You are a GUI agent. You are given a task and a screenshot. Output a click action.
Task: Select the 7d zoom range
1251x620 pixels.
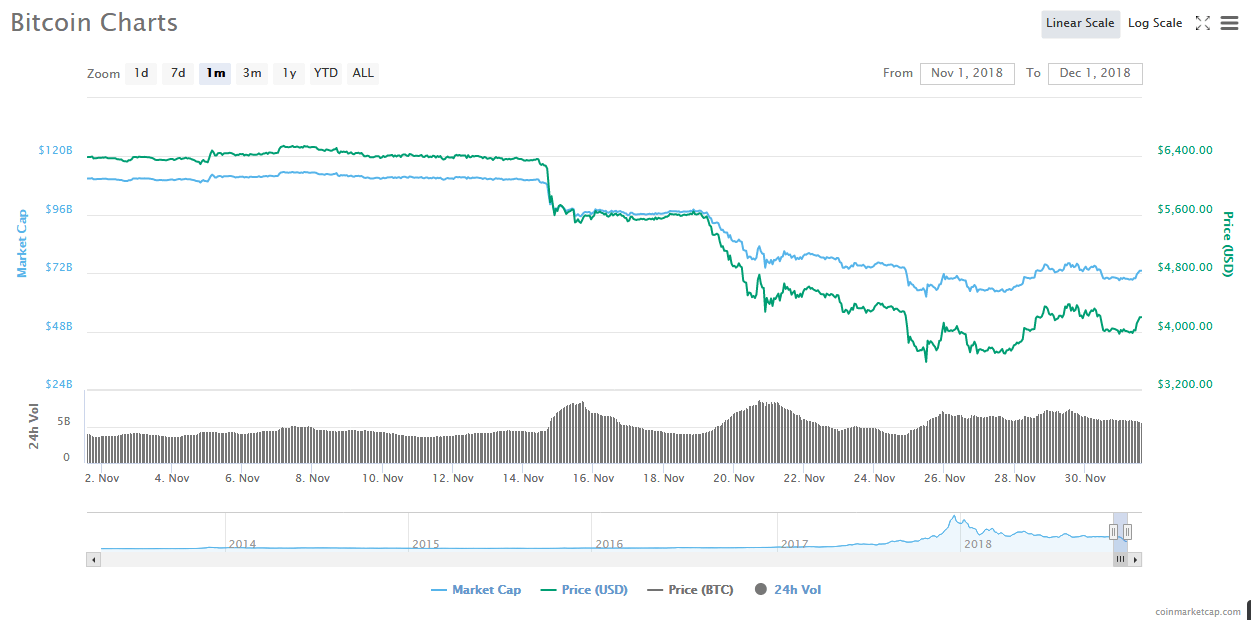178,73
